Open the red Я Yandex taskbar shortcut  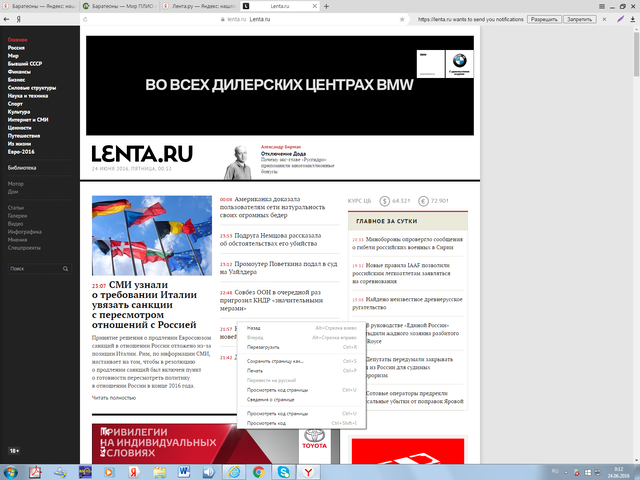coord(134,472)
